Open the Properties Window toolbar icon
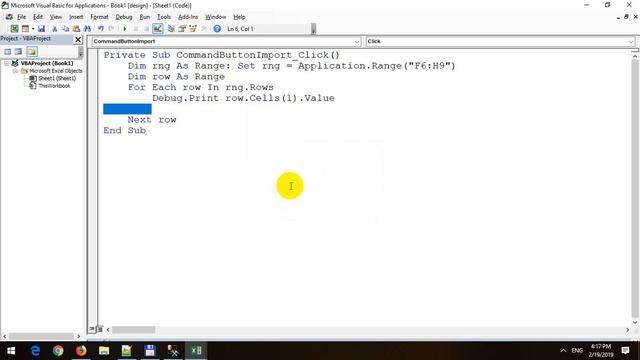 (182, 29)
